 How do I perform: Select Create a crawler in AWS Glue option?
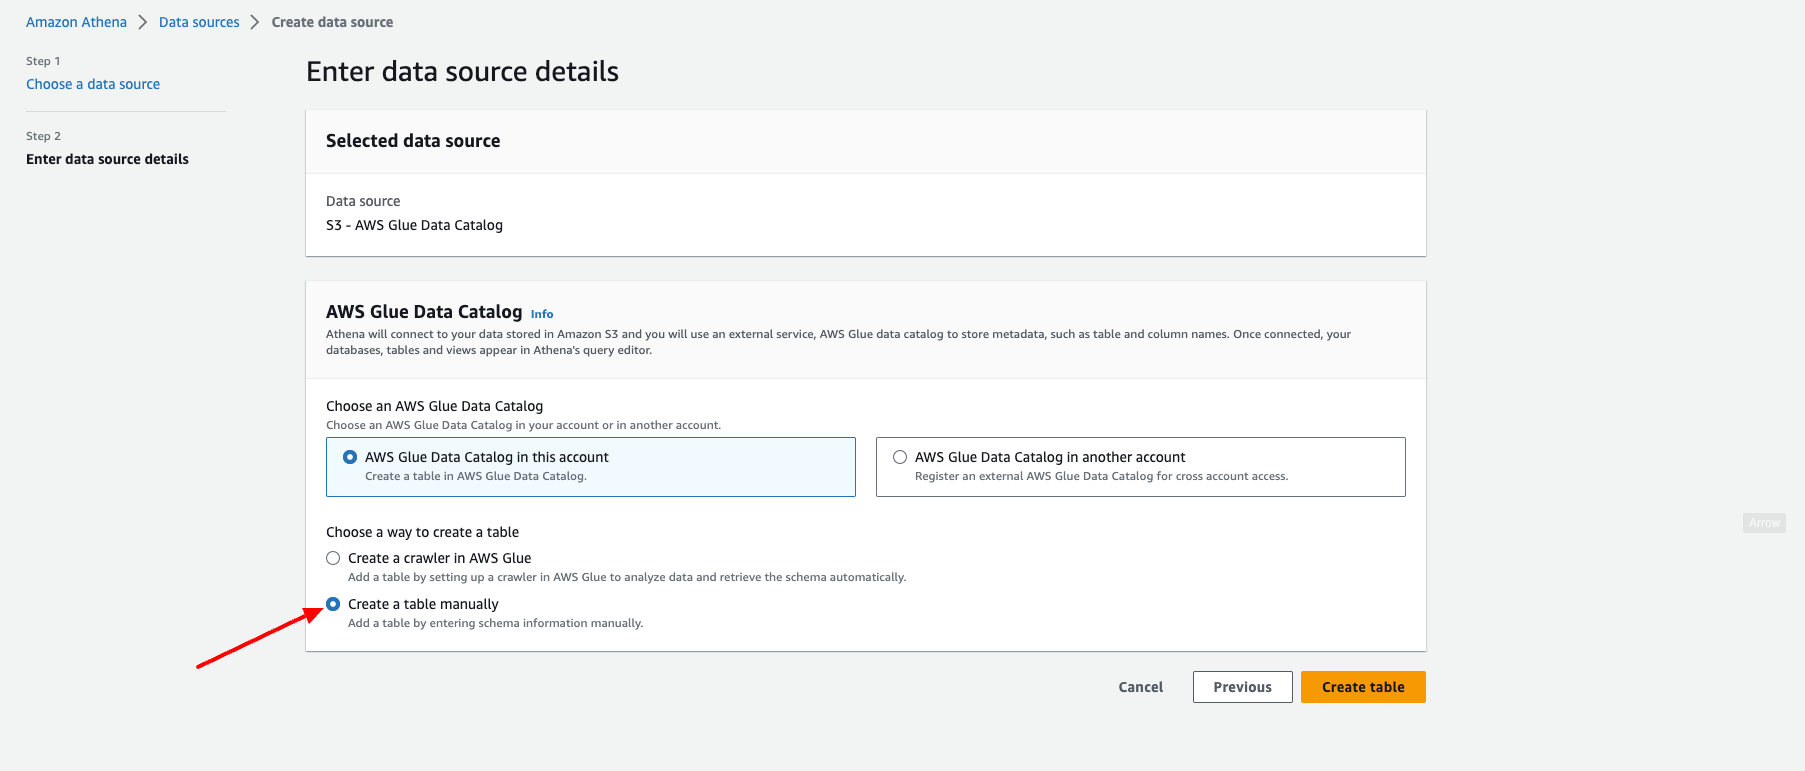click(333, 558)
